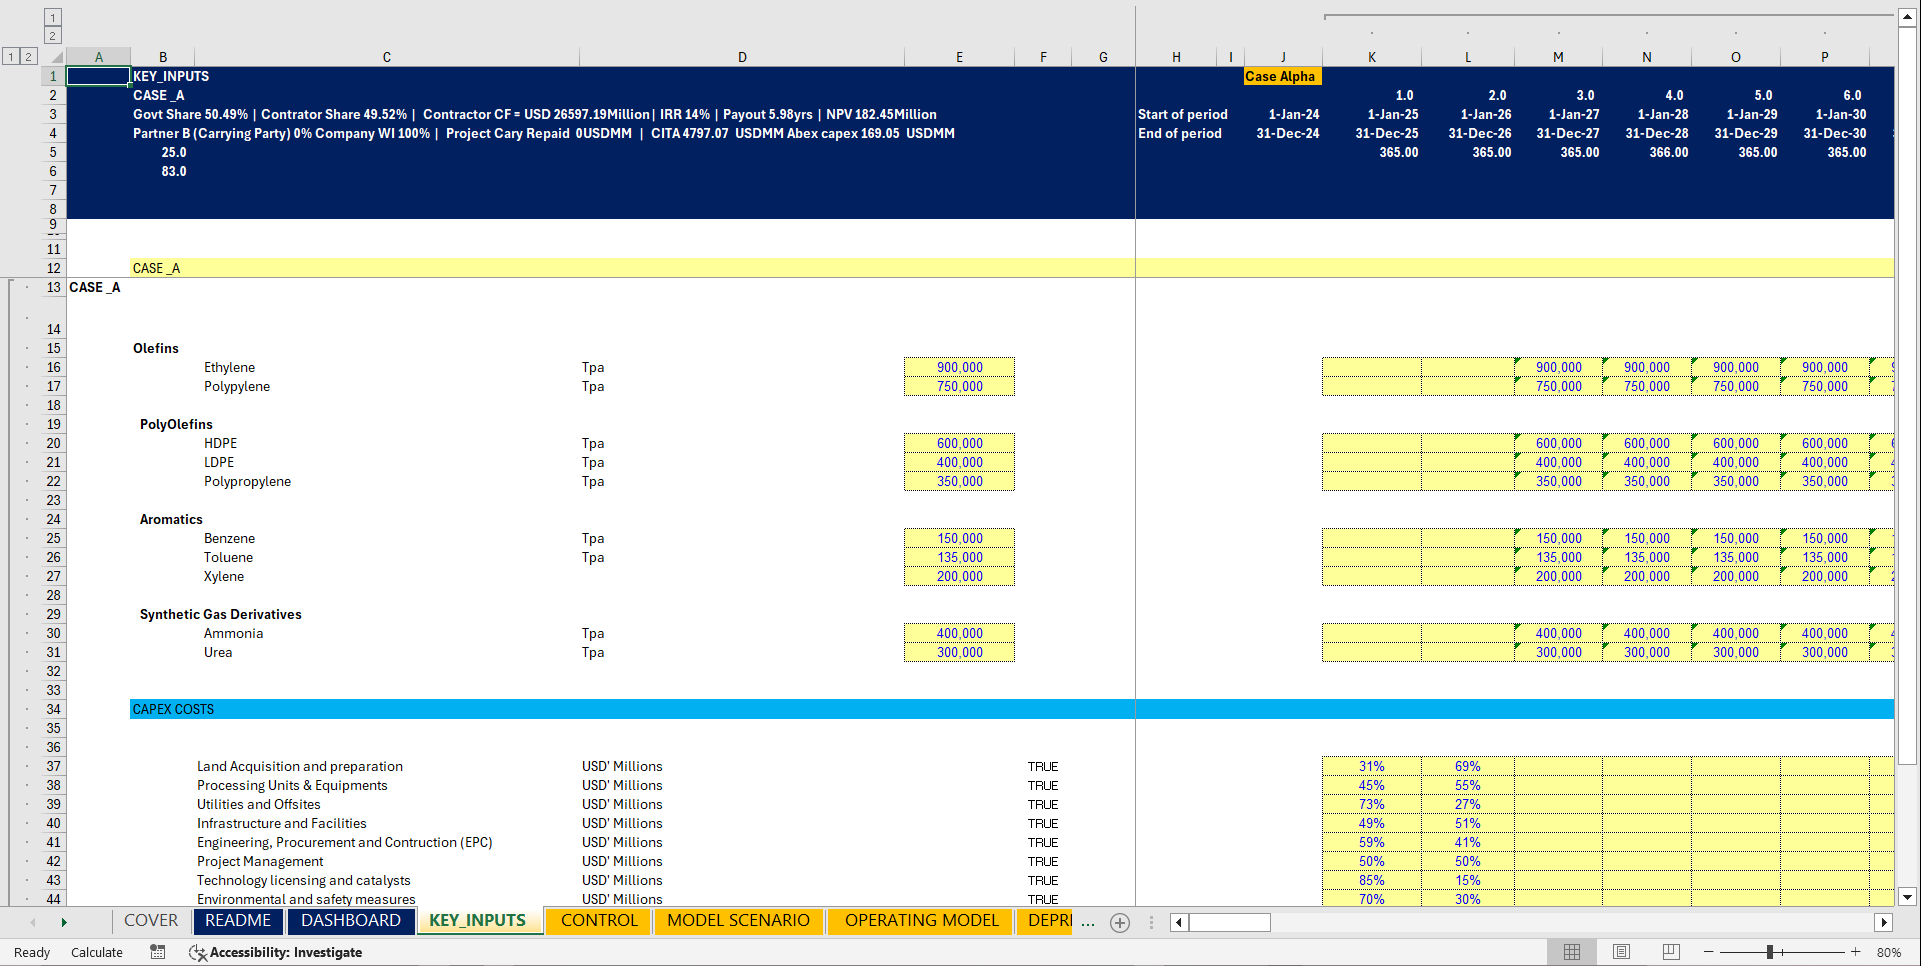Toggle TRUE for Environmental and safety measures
Screen dimensions: 1921x966
point(1043,899)
